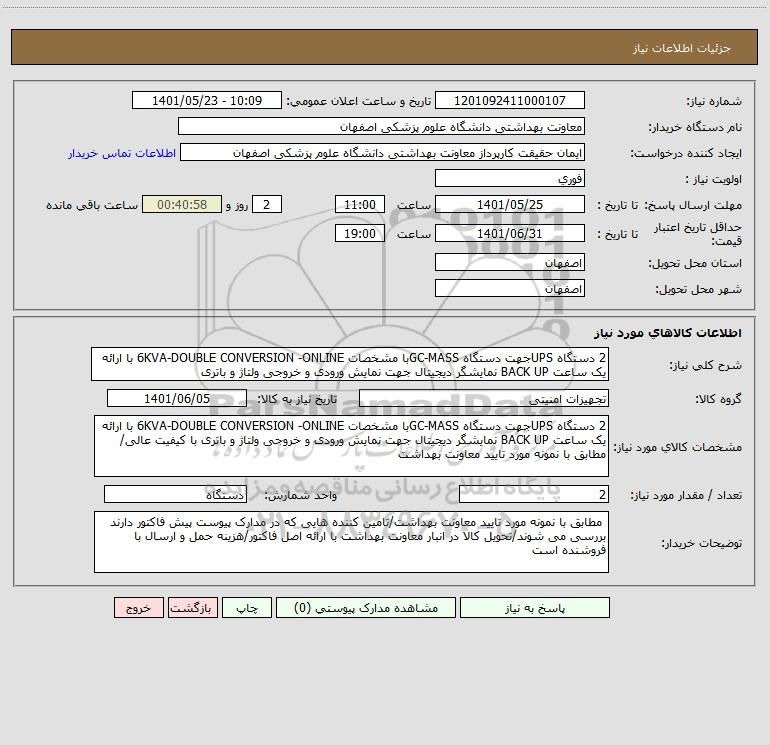Click the استان محل تحویل field
The height and width of the screenshot is (745, 770).
point(510,263)
